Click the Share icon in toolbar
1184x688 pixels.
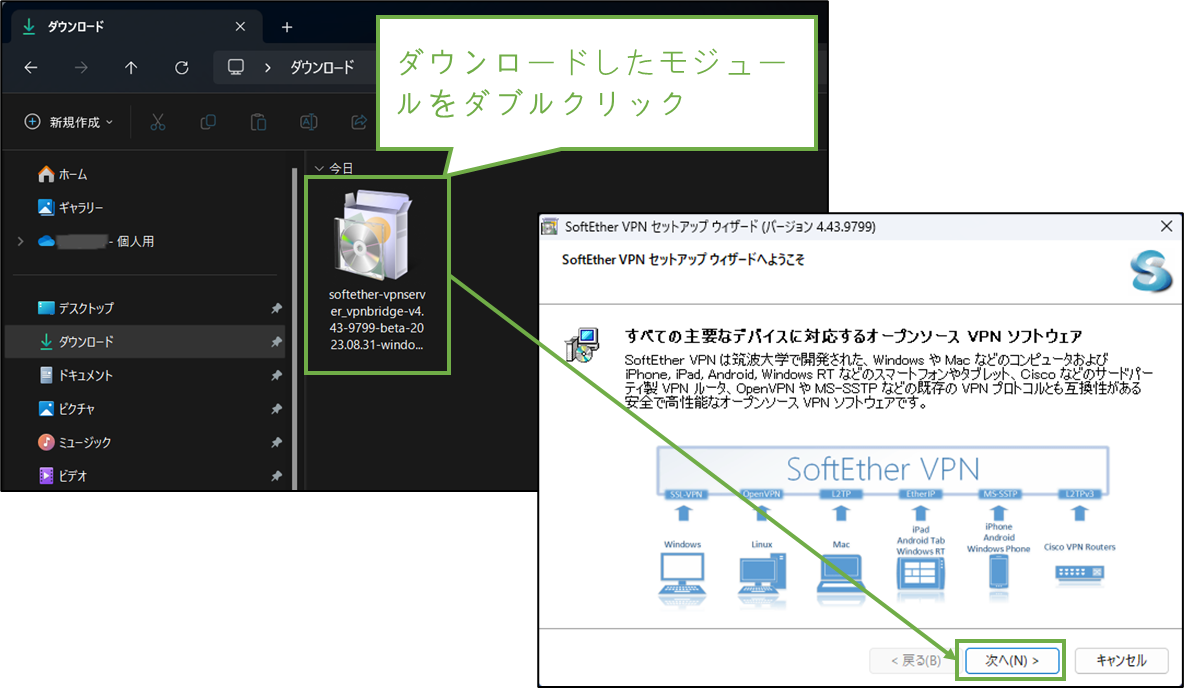point(359,122)
